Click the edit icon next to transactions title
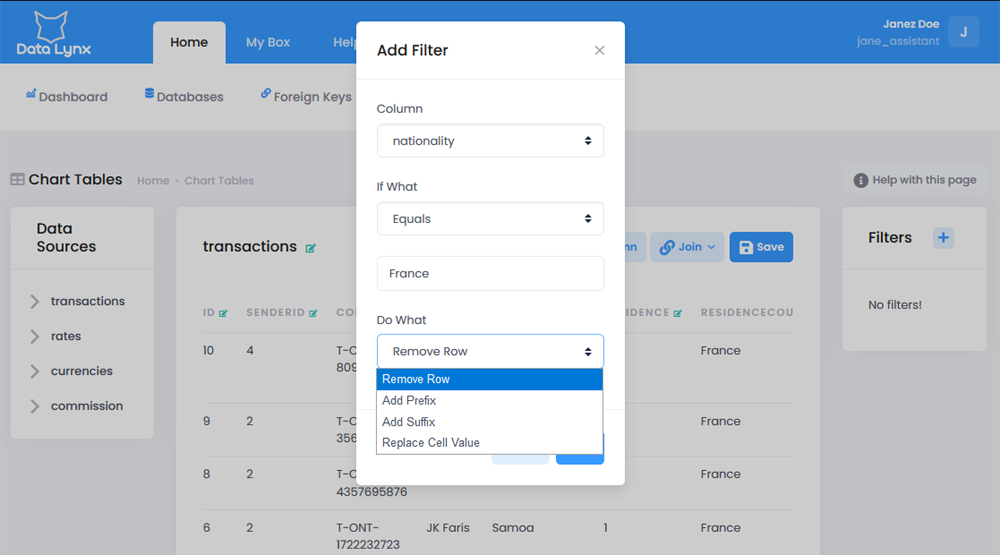 (311, 248)
